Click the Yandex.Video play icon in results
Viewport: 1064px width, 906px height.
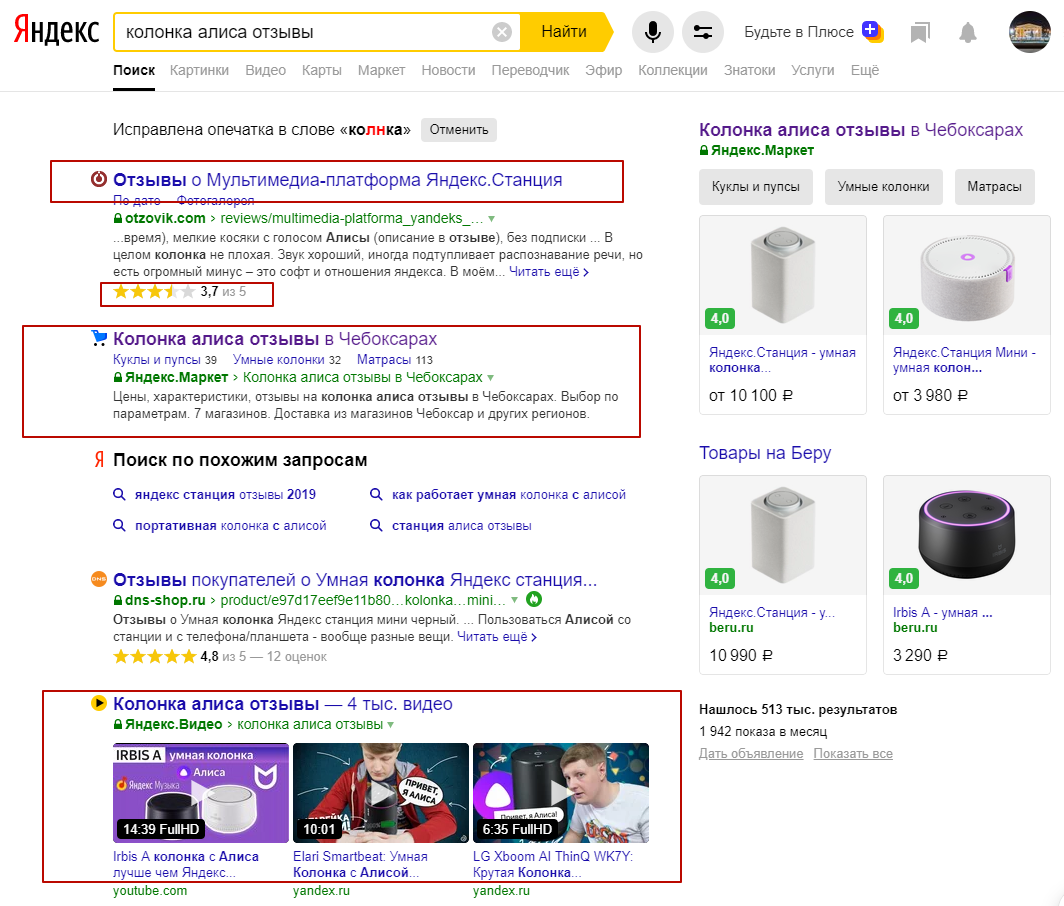(97, 703)
